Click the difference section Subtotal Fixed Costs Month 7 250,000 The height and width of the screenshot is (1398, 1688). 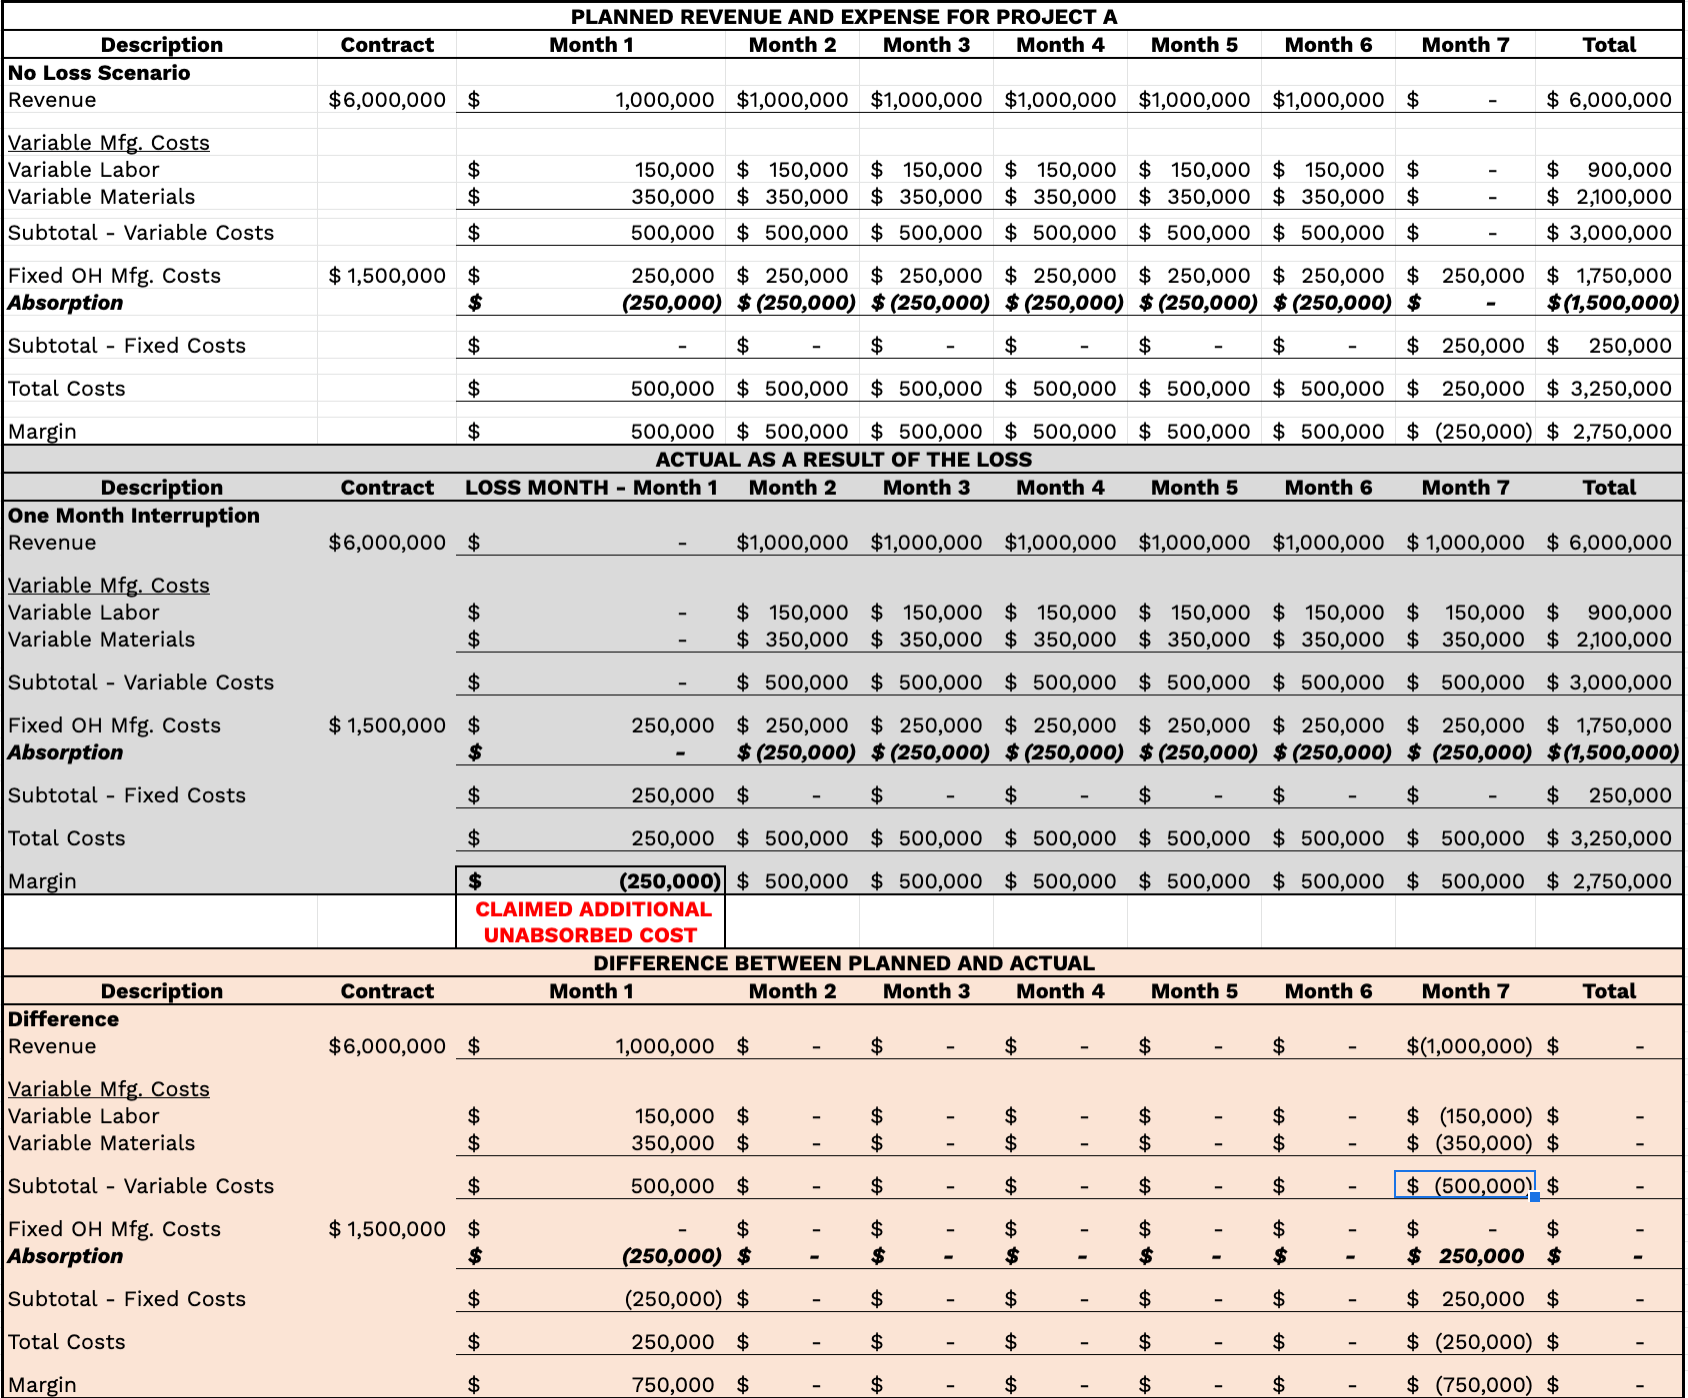pyautogui.click(x=1465, y=1300)
